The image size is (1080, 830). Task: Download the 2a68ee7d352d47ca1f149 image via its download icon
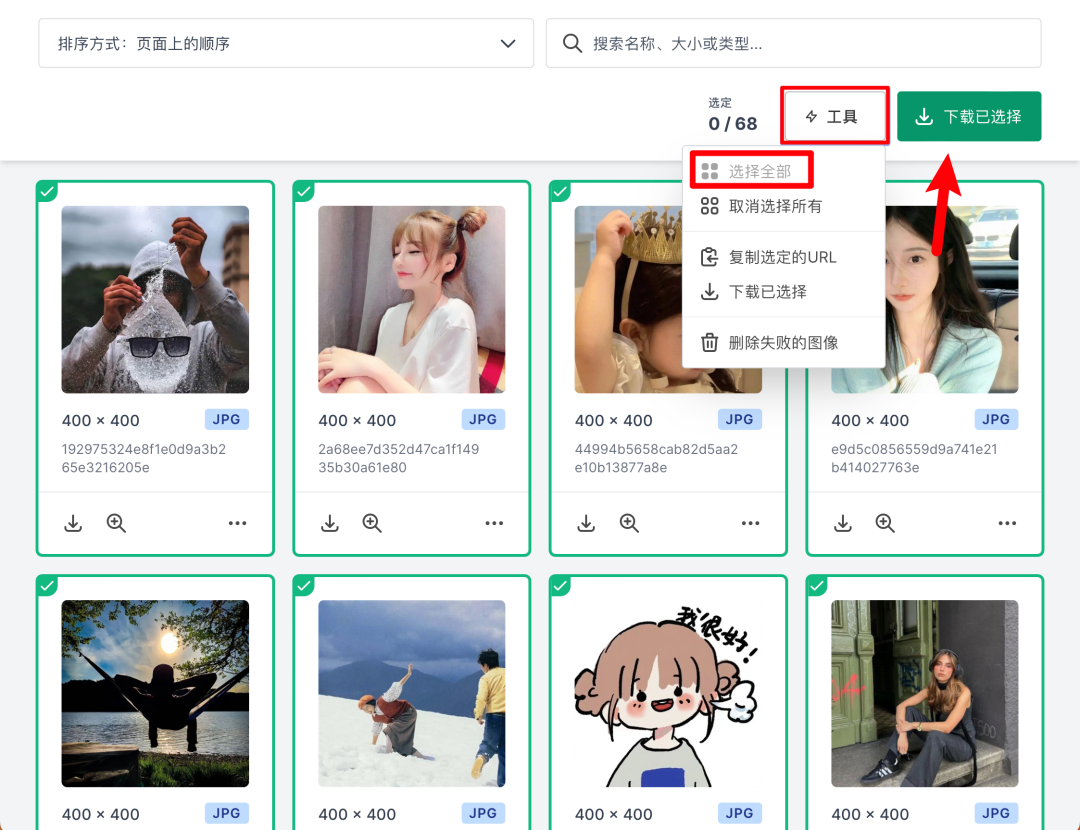tap(330, 523)
